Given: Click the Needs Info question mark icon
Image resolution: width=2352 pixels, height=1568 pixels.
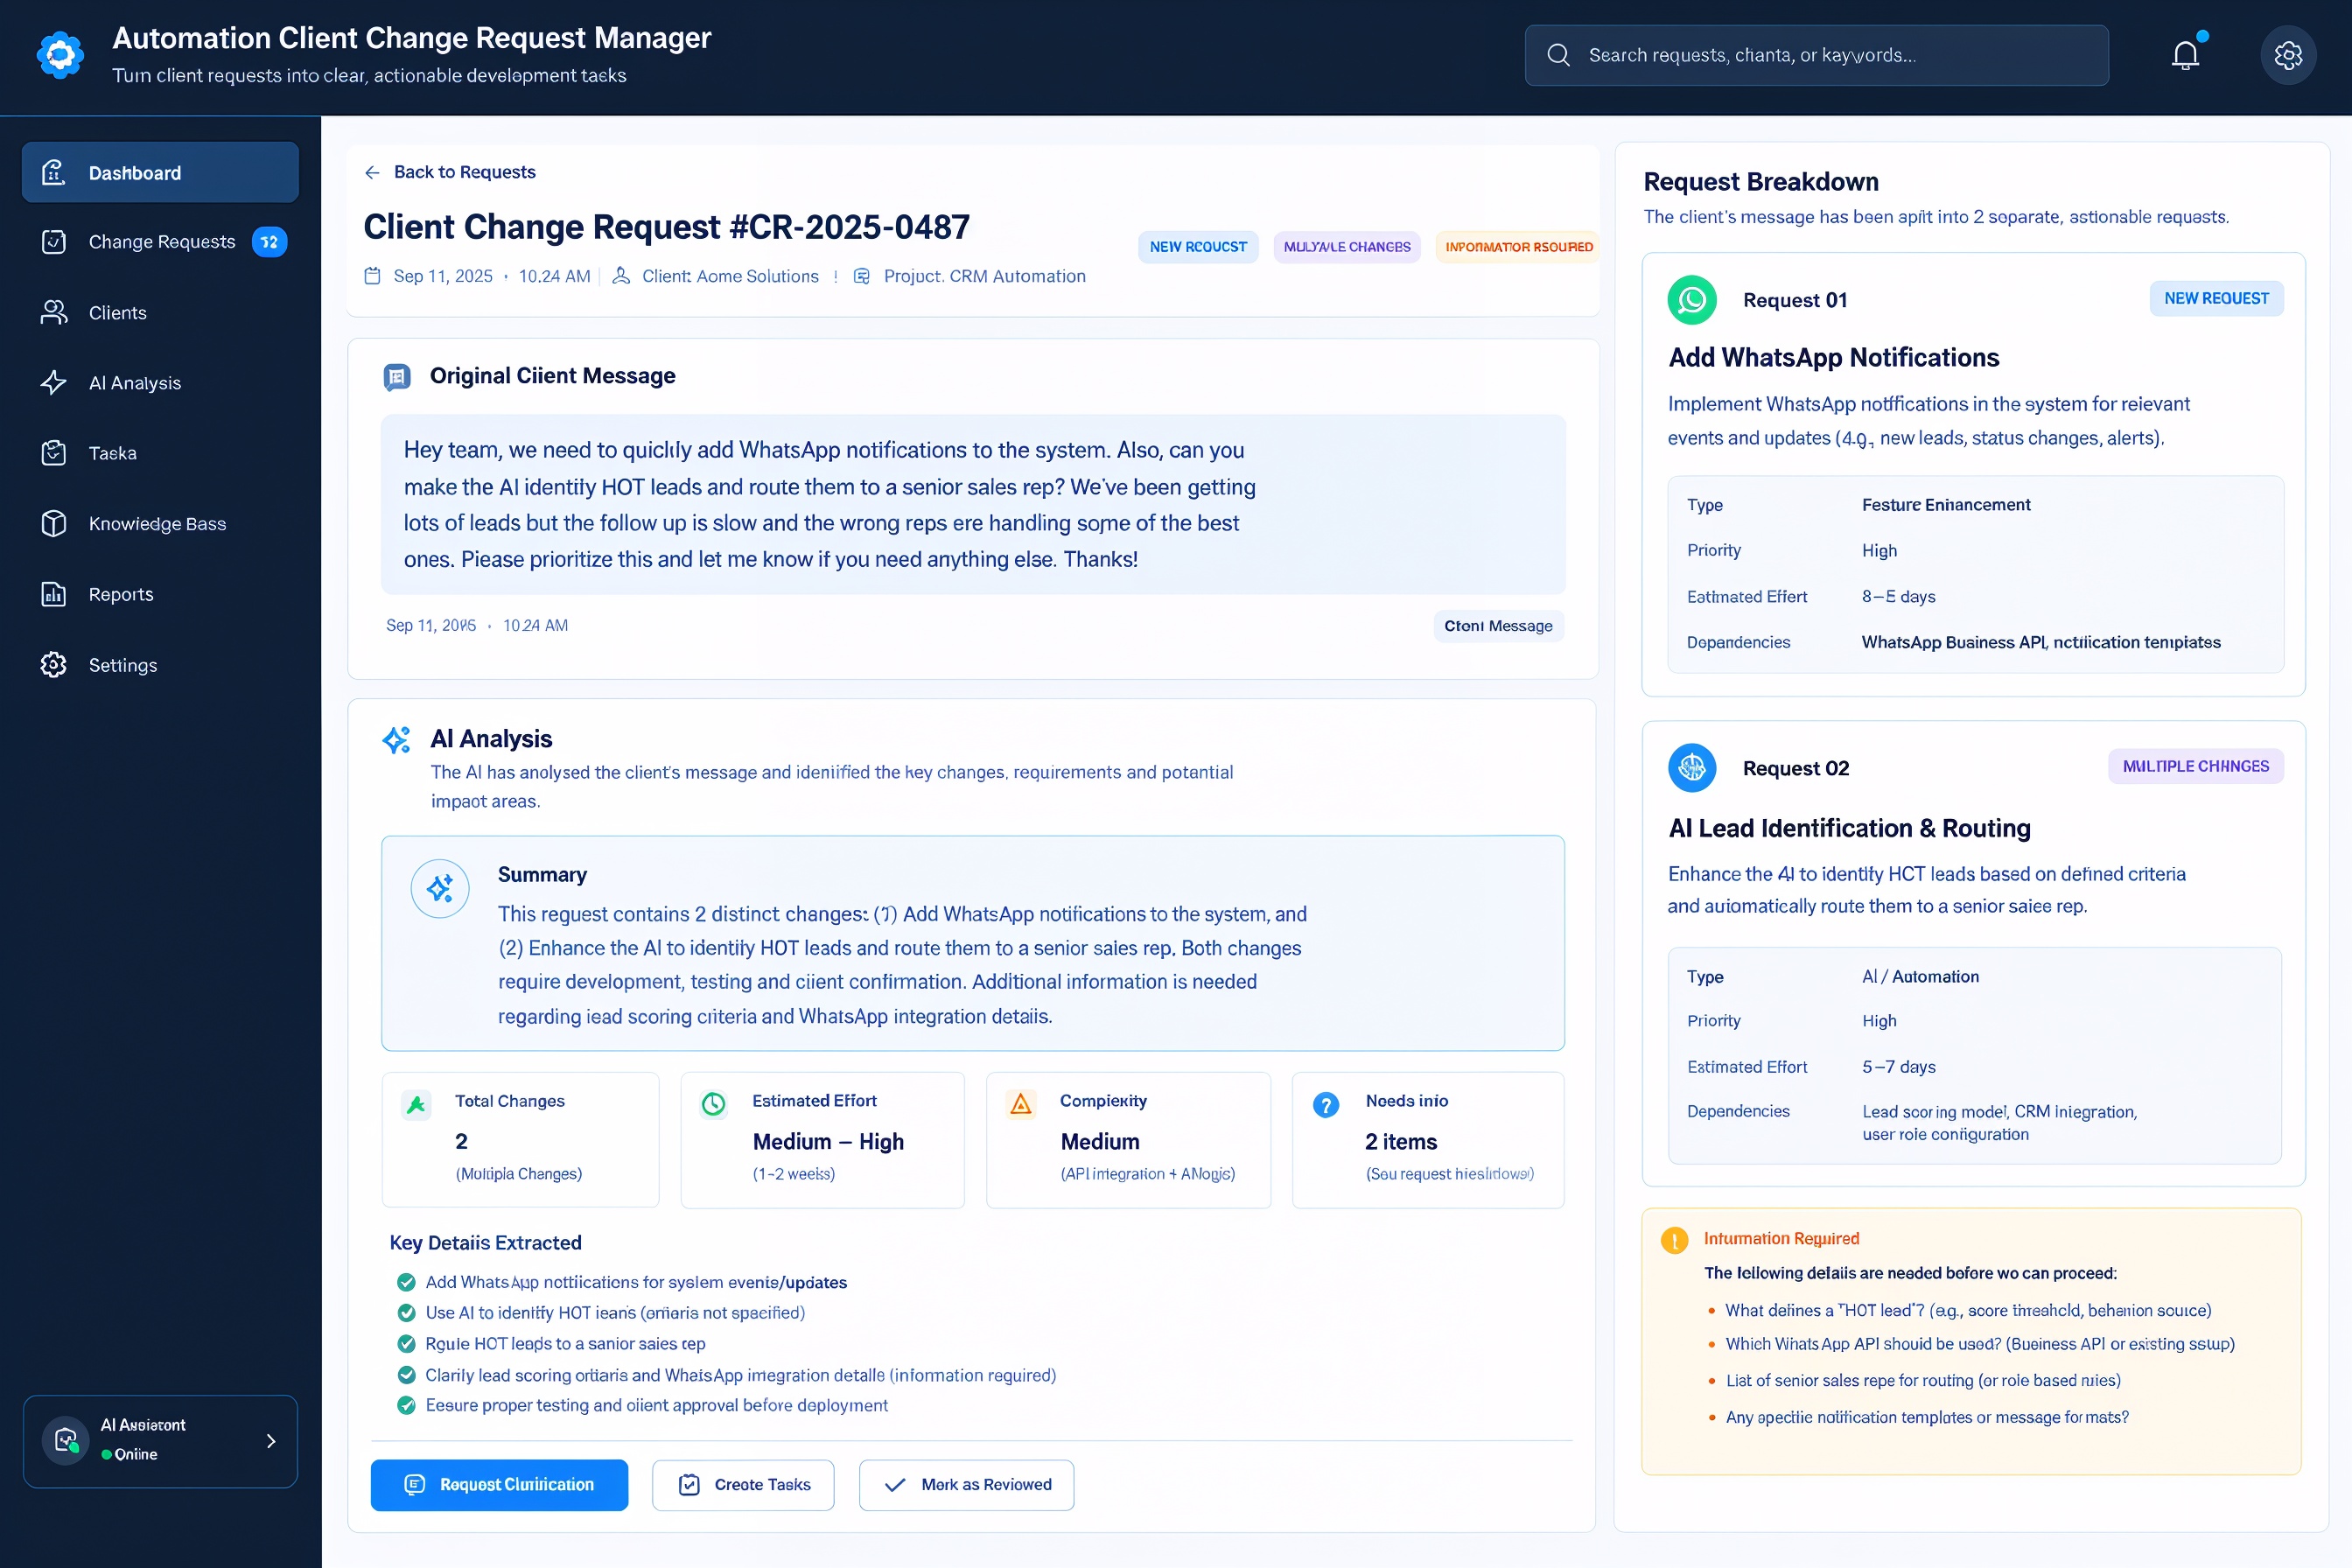Looking at the screenshot, I should click(1326, 1105).
